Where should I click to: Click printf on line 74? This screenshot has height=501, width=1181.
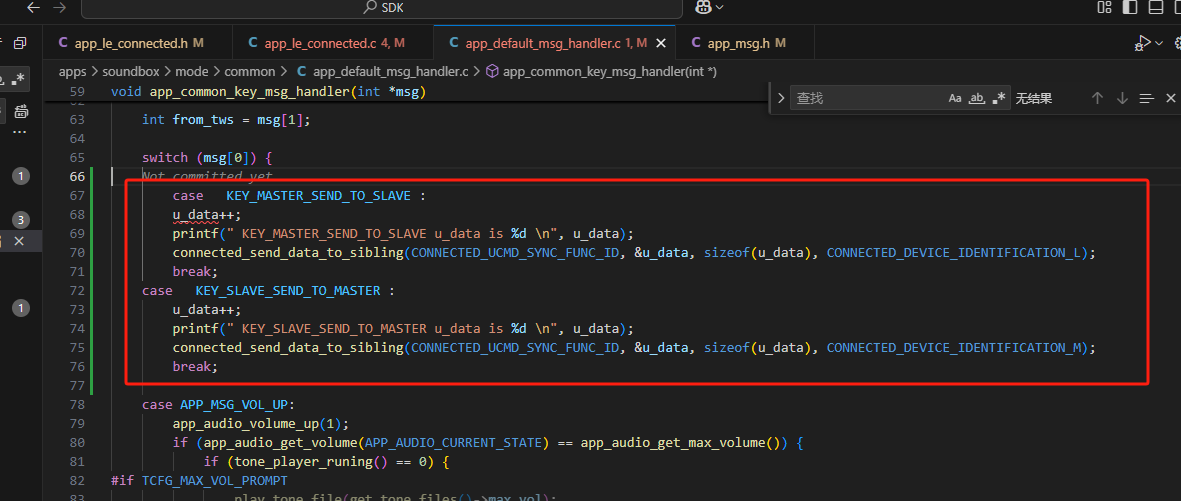[x=195, y=328]
